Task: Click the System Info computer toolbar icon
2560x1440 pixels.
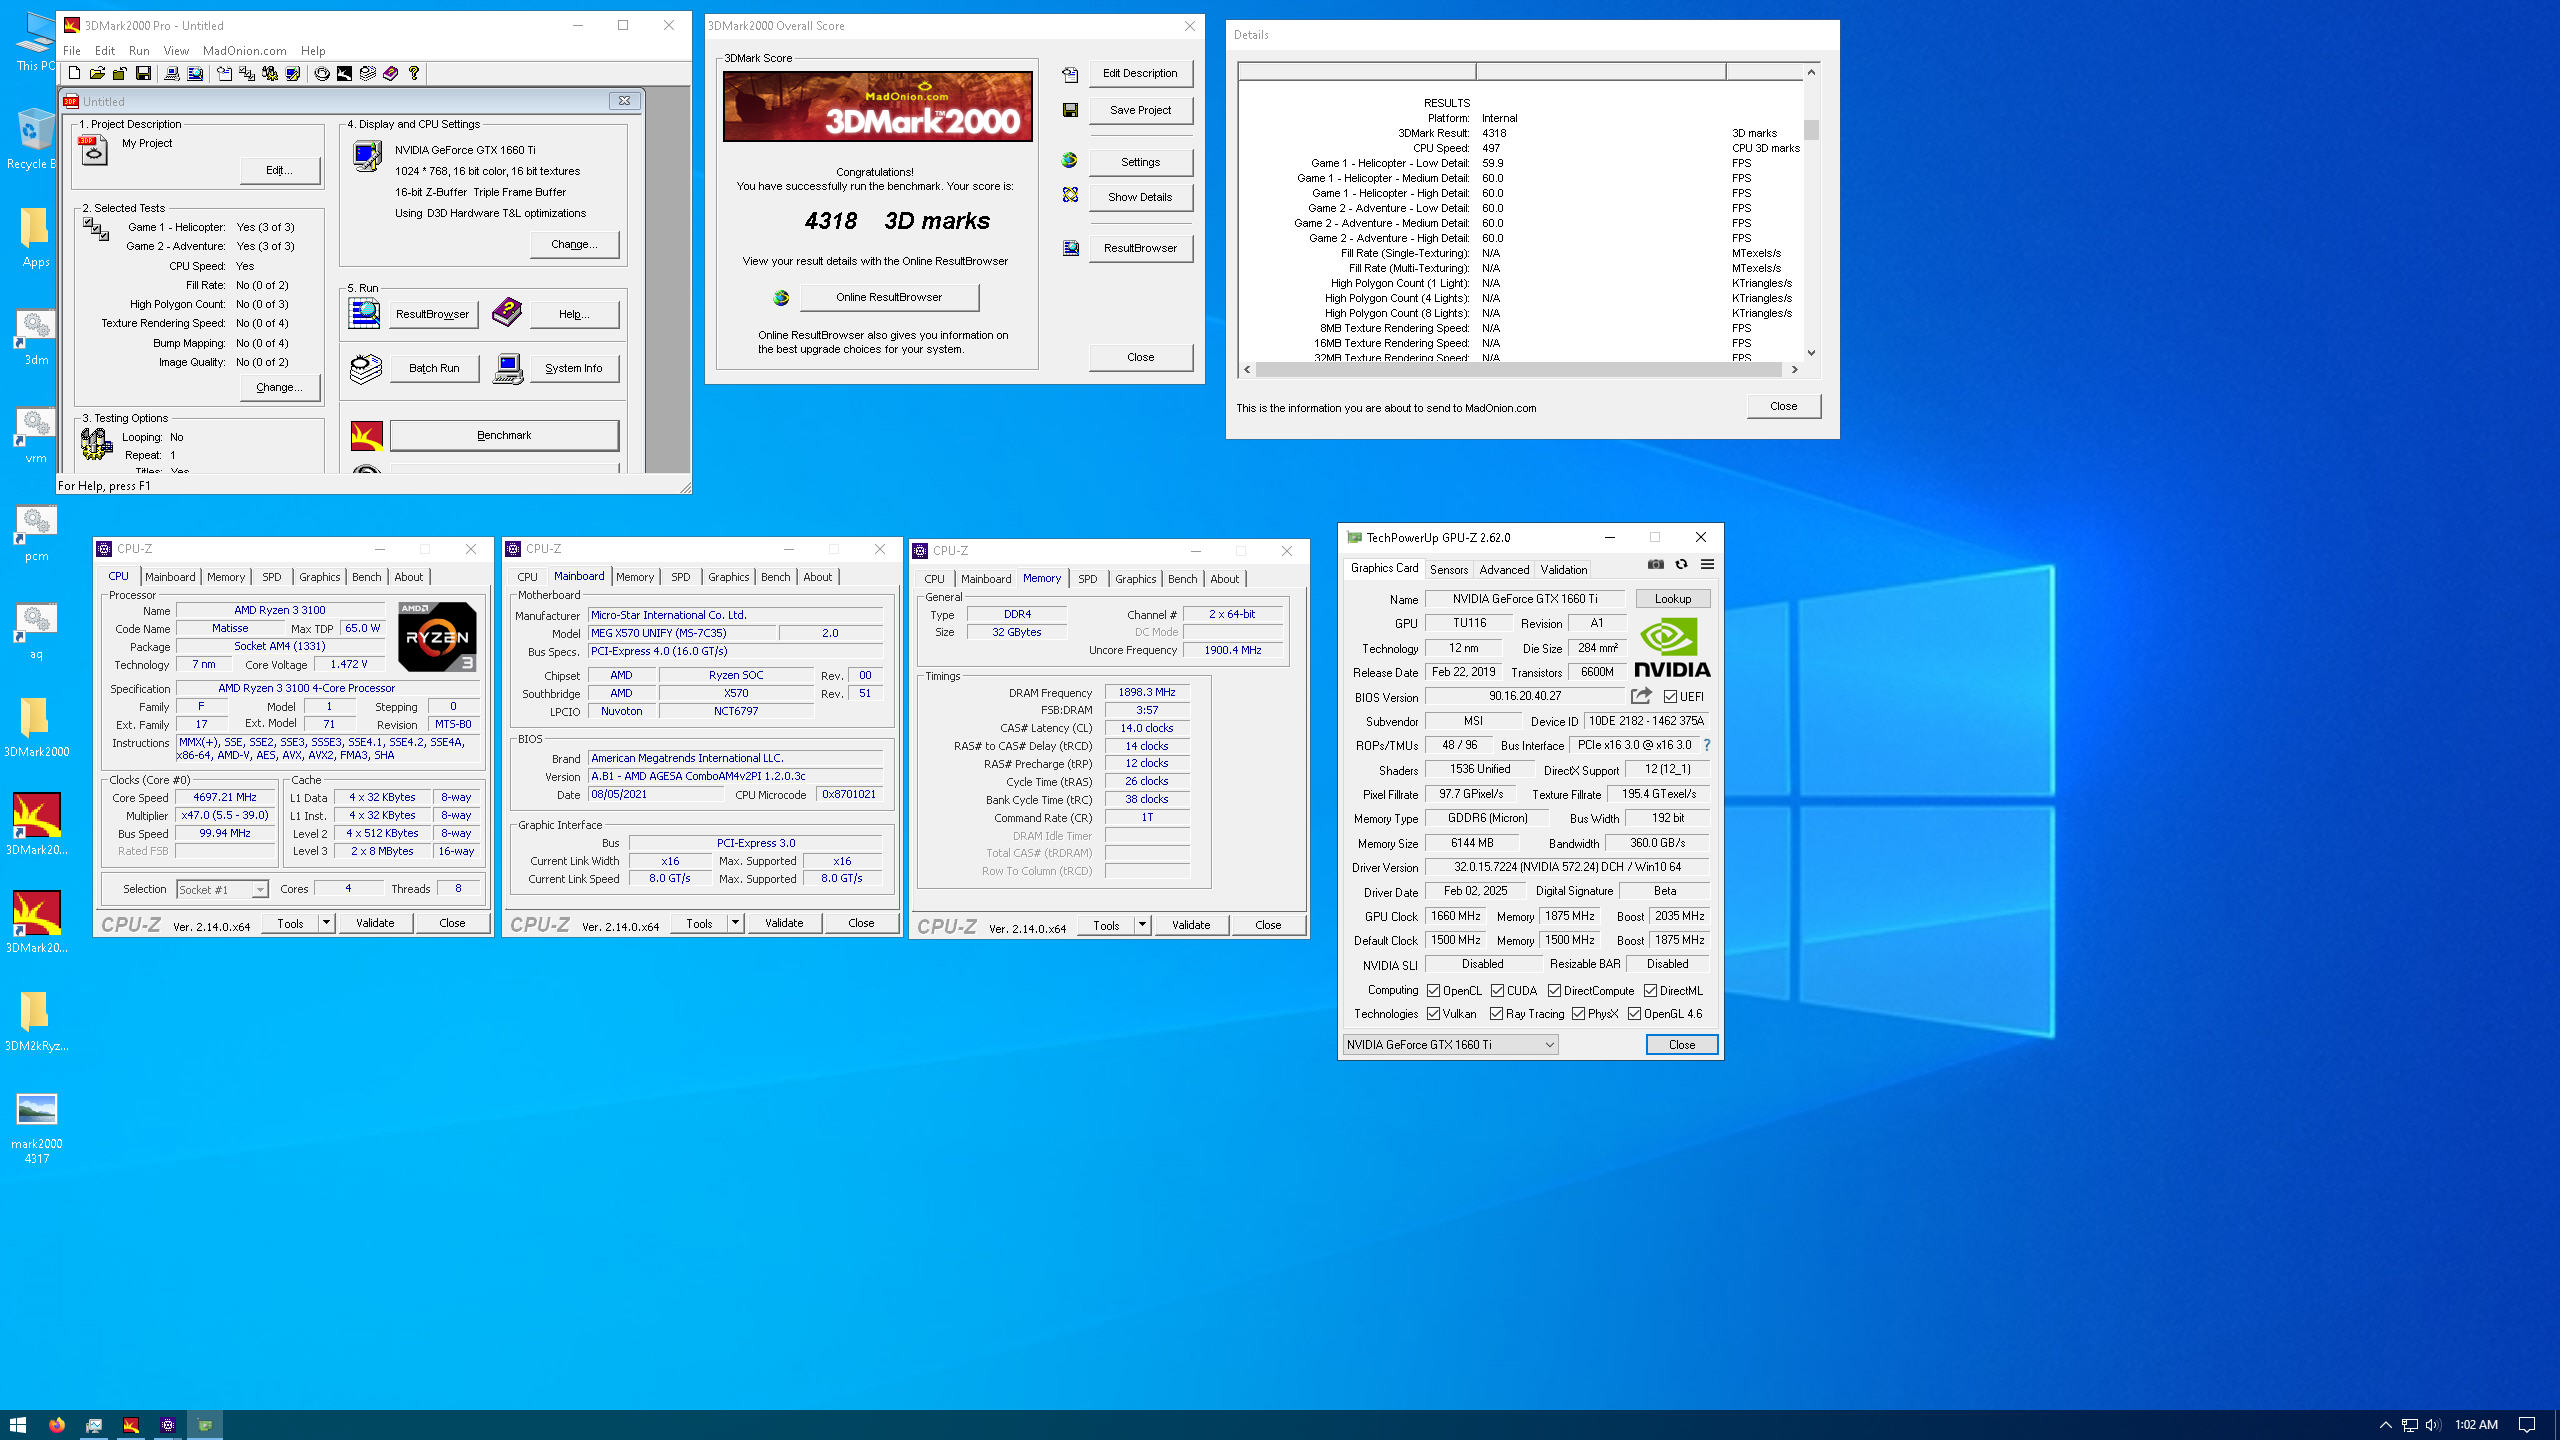Action: pyautogui.click(x=172, y=73)
